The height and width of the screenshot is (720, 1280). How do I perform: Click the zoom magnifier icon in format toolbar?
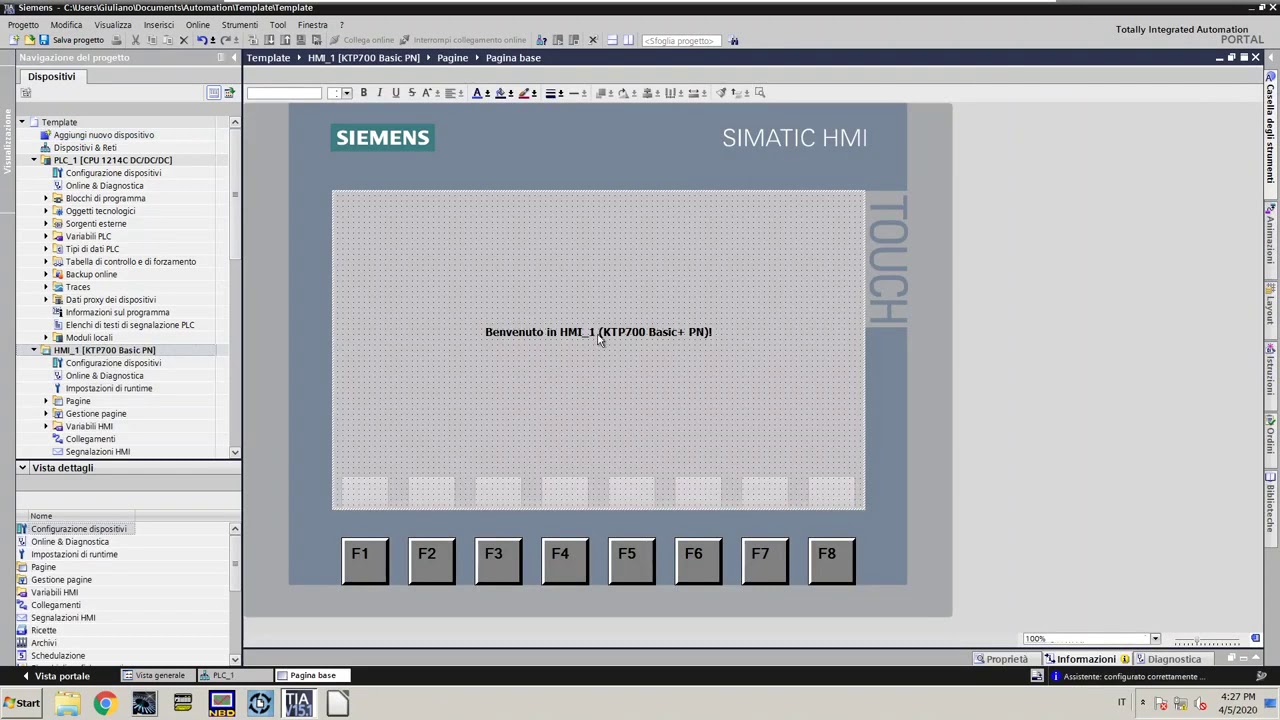760,93
